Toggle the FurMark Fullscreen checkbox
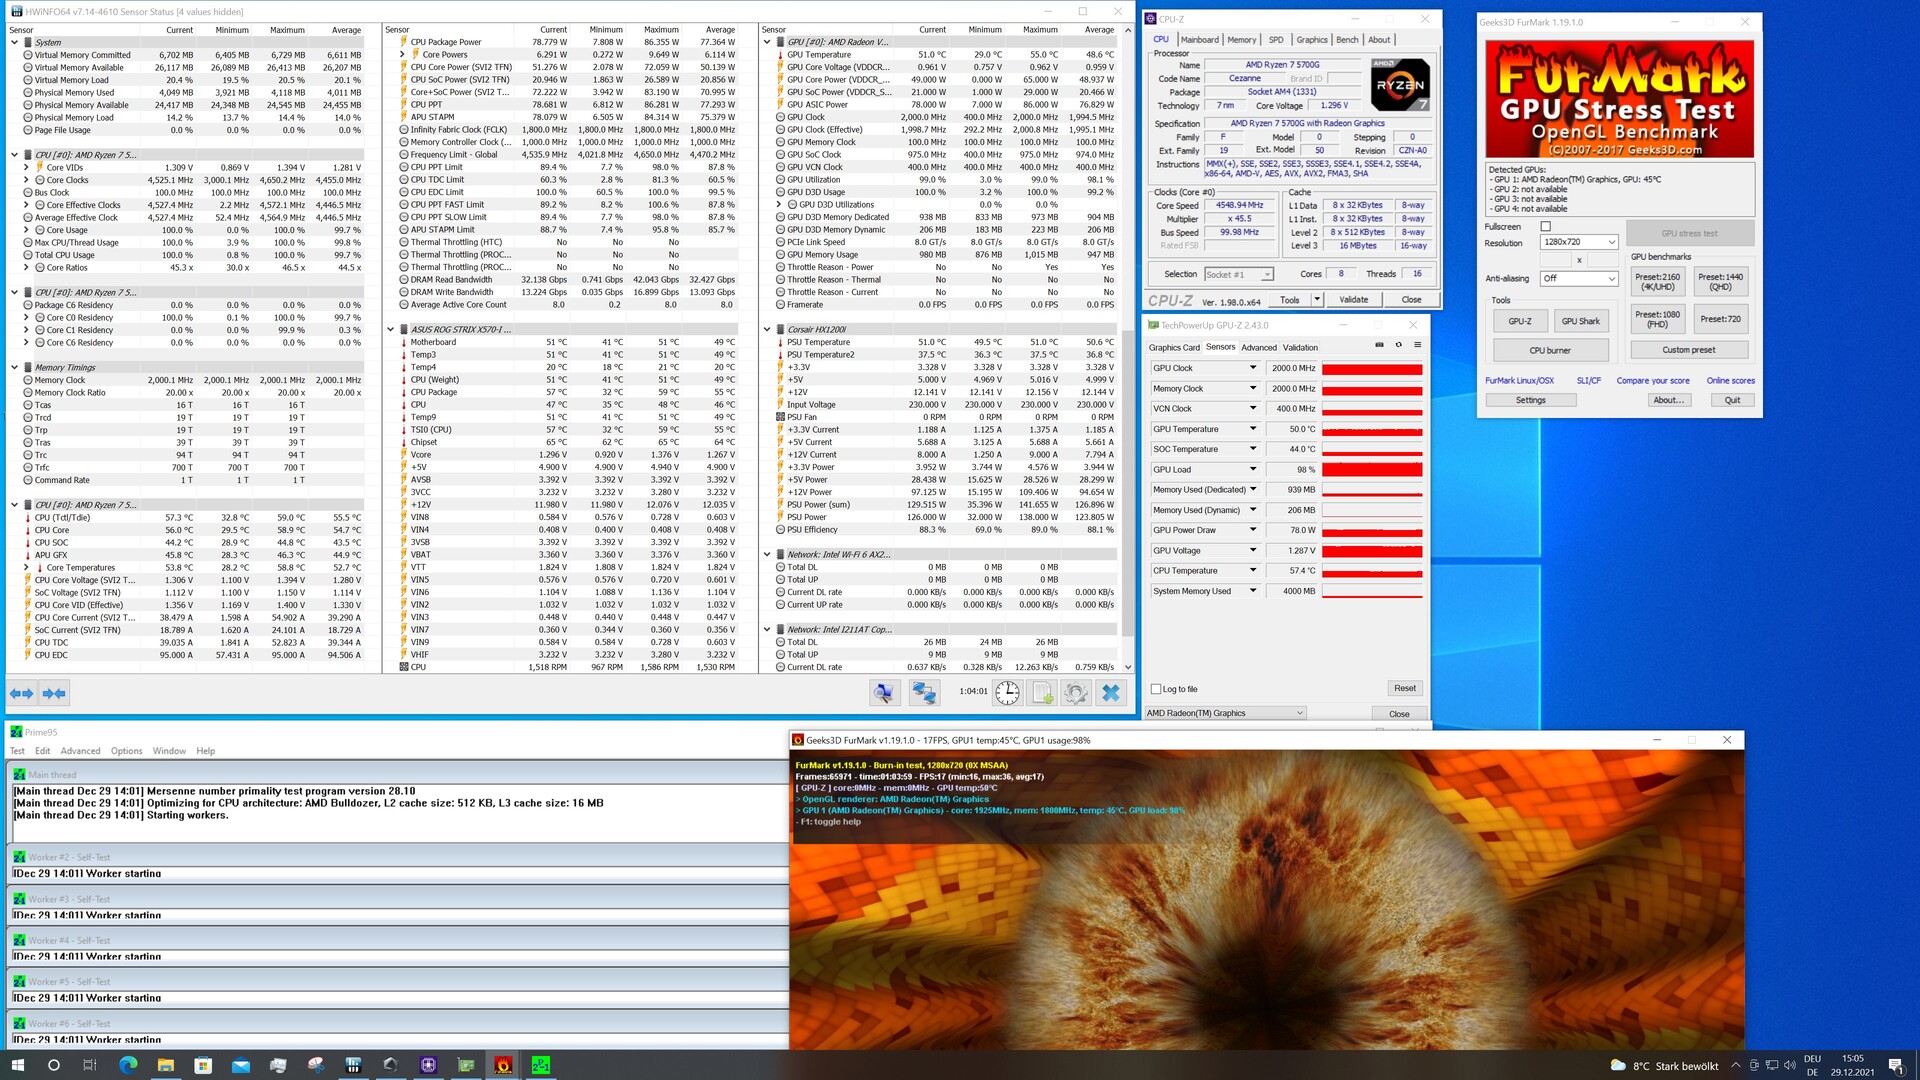 tap(1545, 227)
